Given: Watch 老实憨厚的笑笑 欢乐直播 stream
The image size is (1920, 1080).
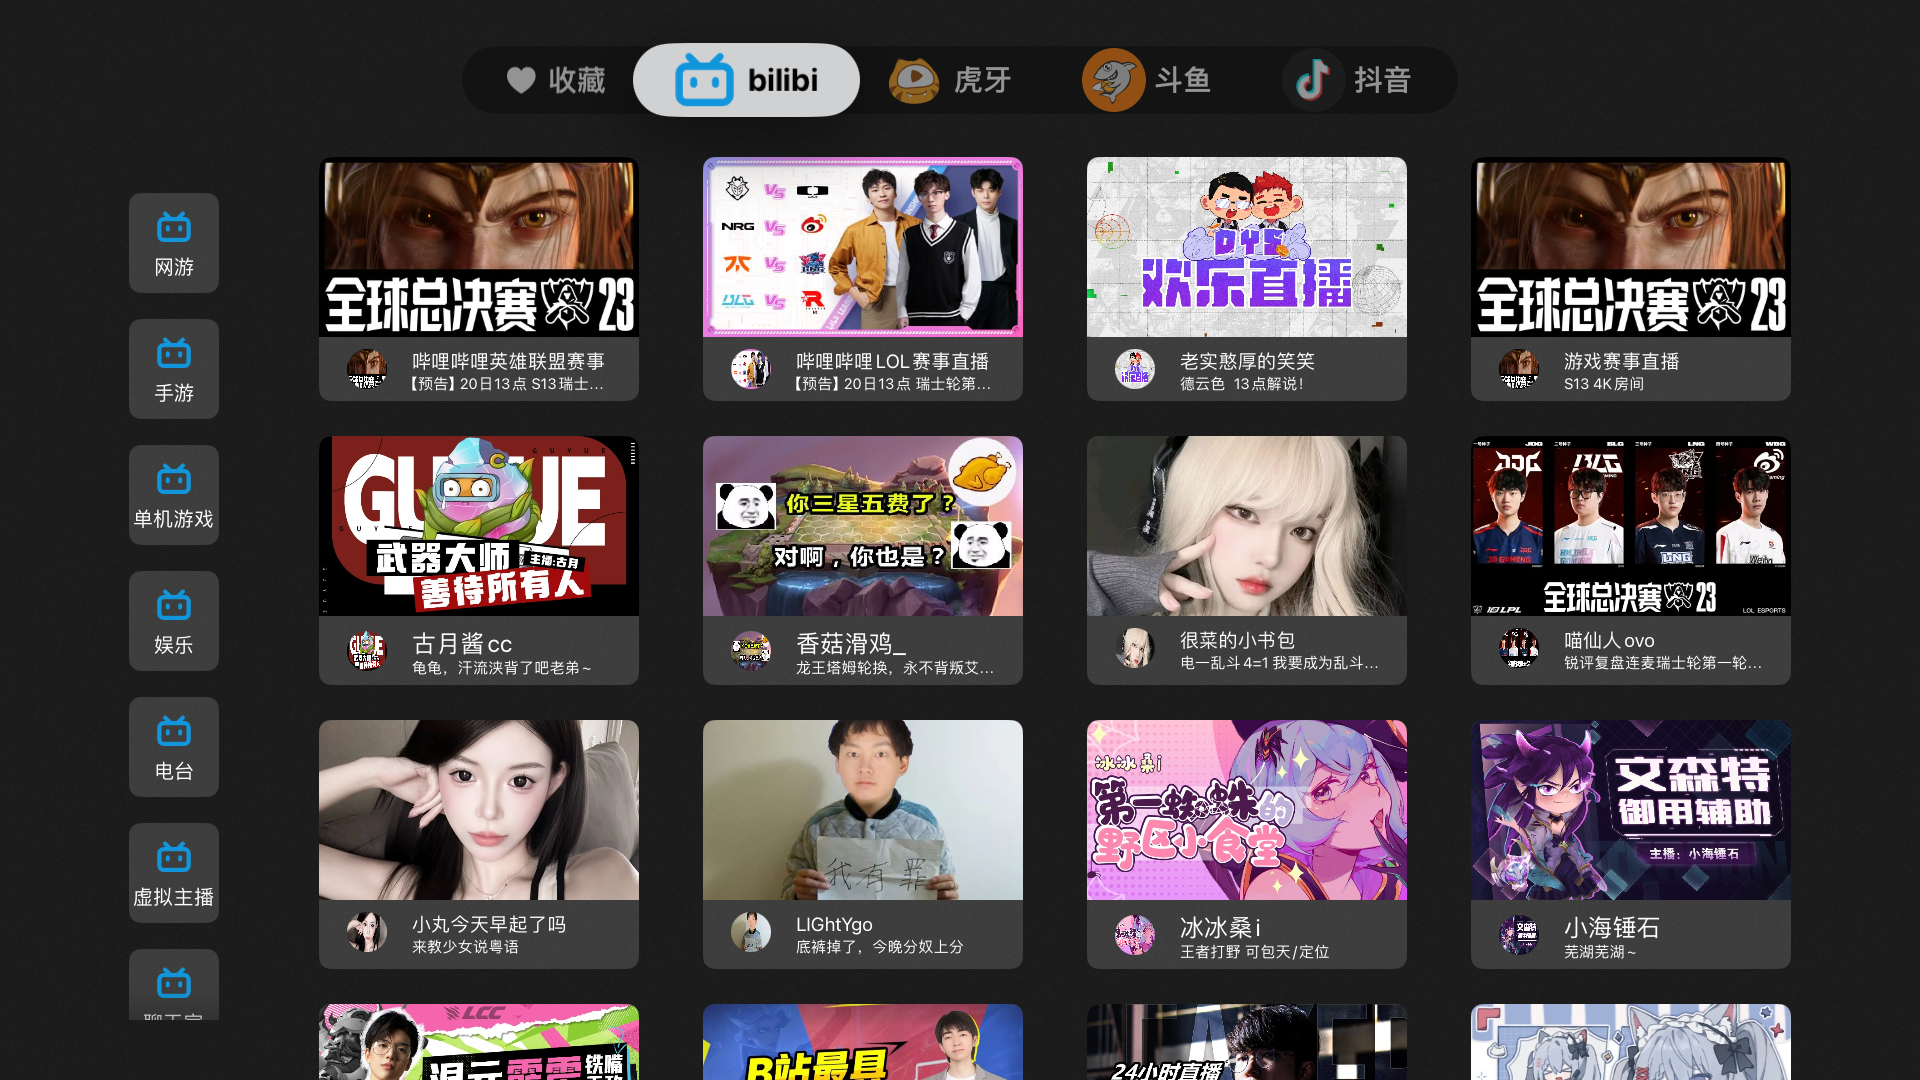Looking at the screenshot, I should click(1247, 279).
